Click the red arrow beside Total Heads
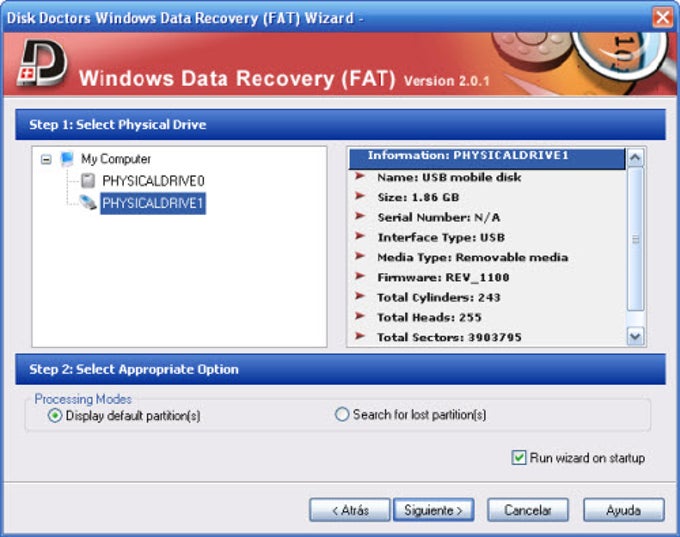This screenshot has height=537, width=680. pos(360,316)
